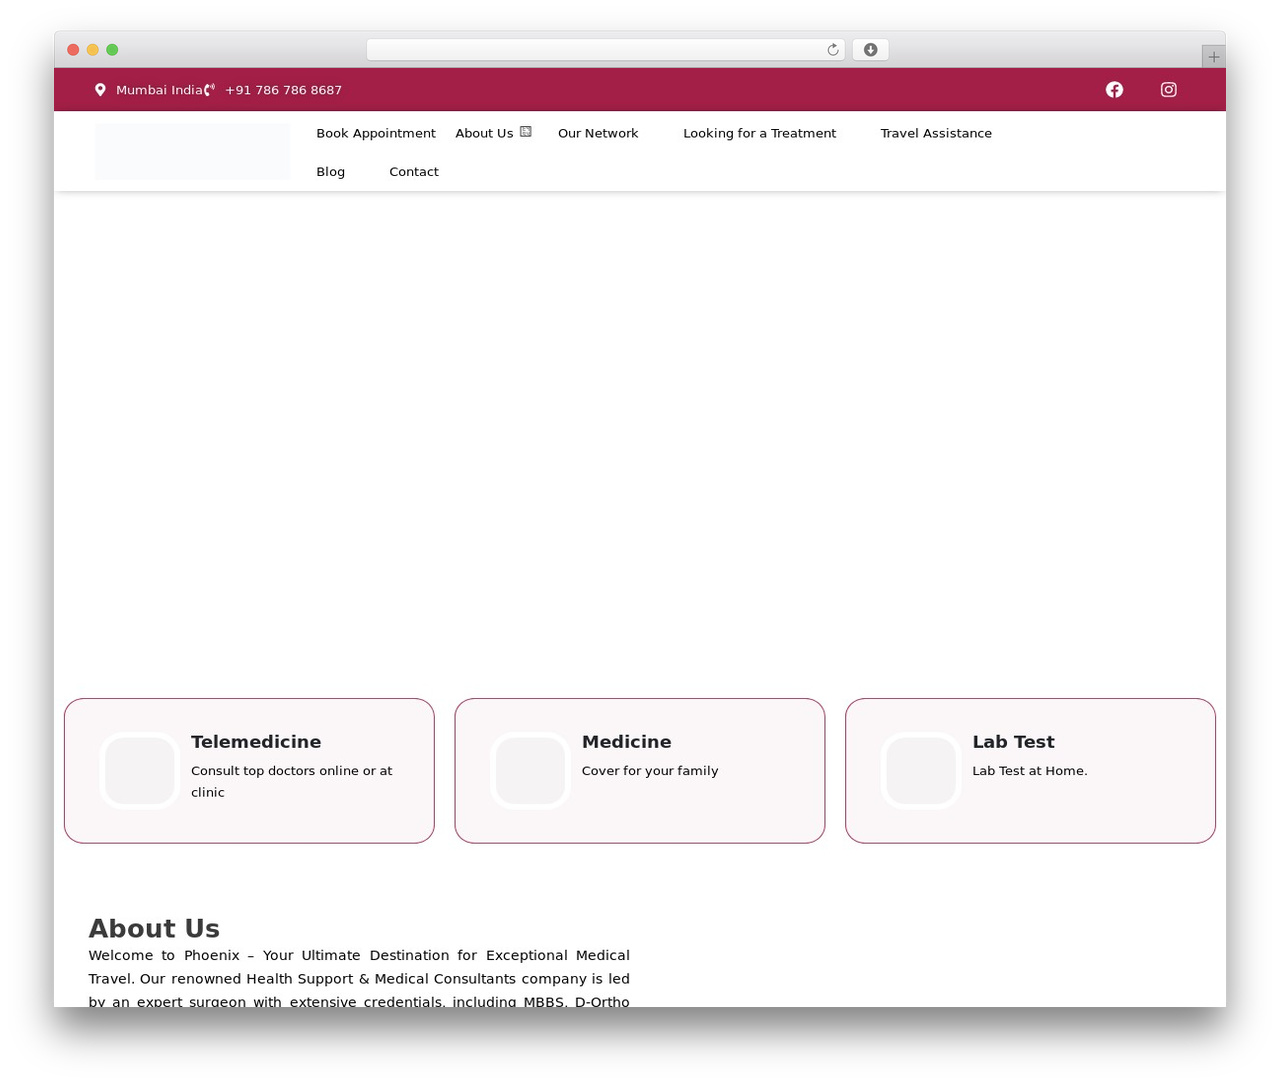The width and height of the screenshot is (1280, 1084).
Task: Open the Our Network menu
Action: pyautogui.click(x=598, y=133)
